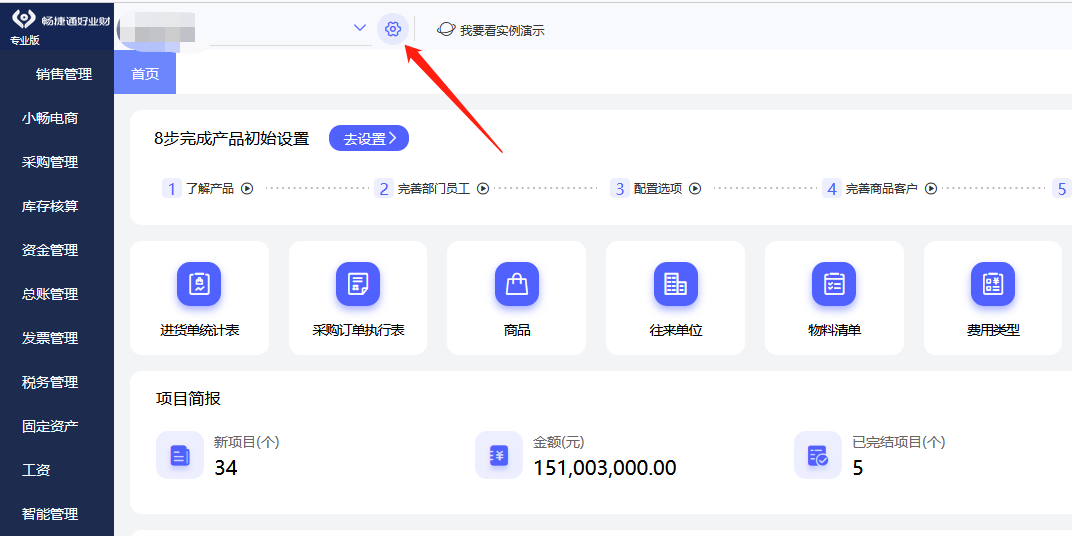The image size is (1072, 536).
Task: Open the 进货单统计表 icon
Action: (x=199, y=284)
